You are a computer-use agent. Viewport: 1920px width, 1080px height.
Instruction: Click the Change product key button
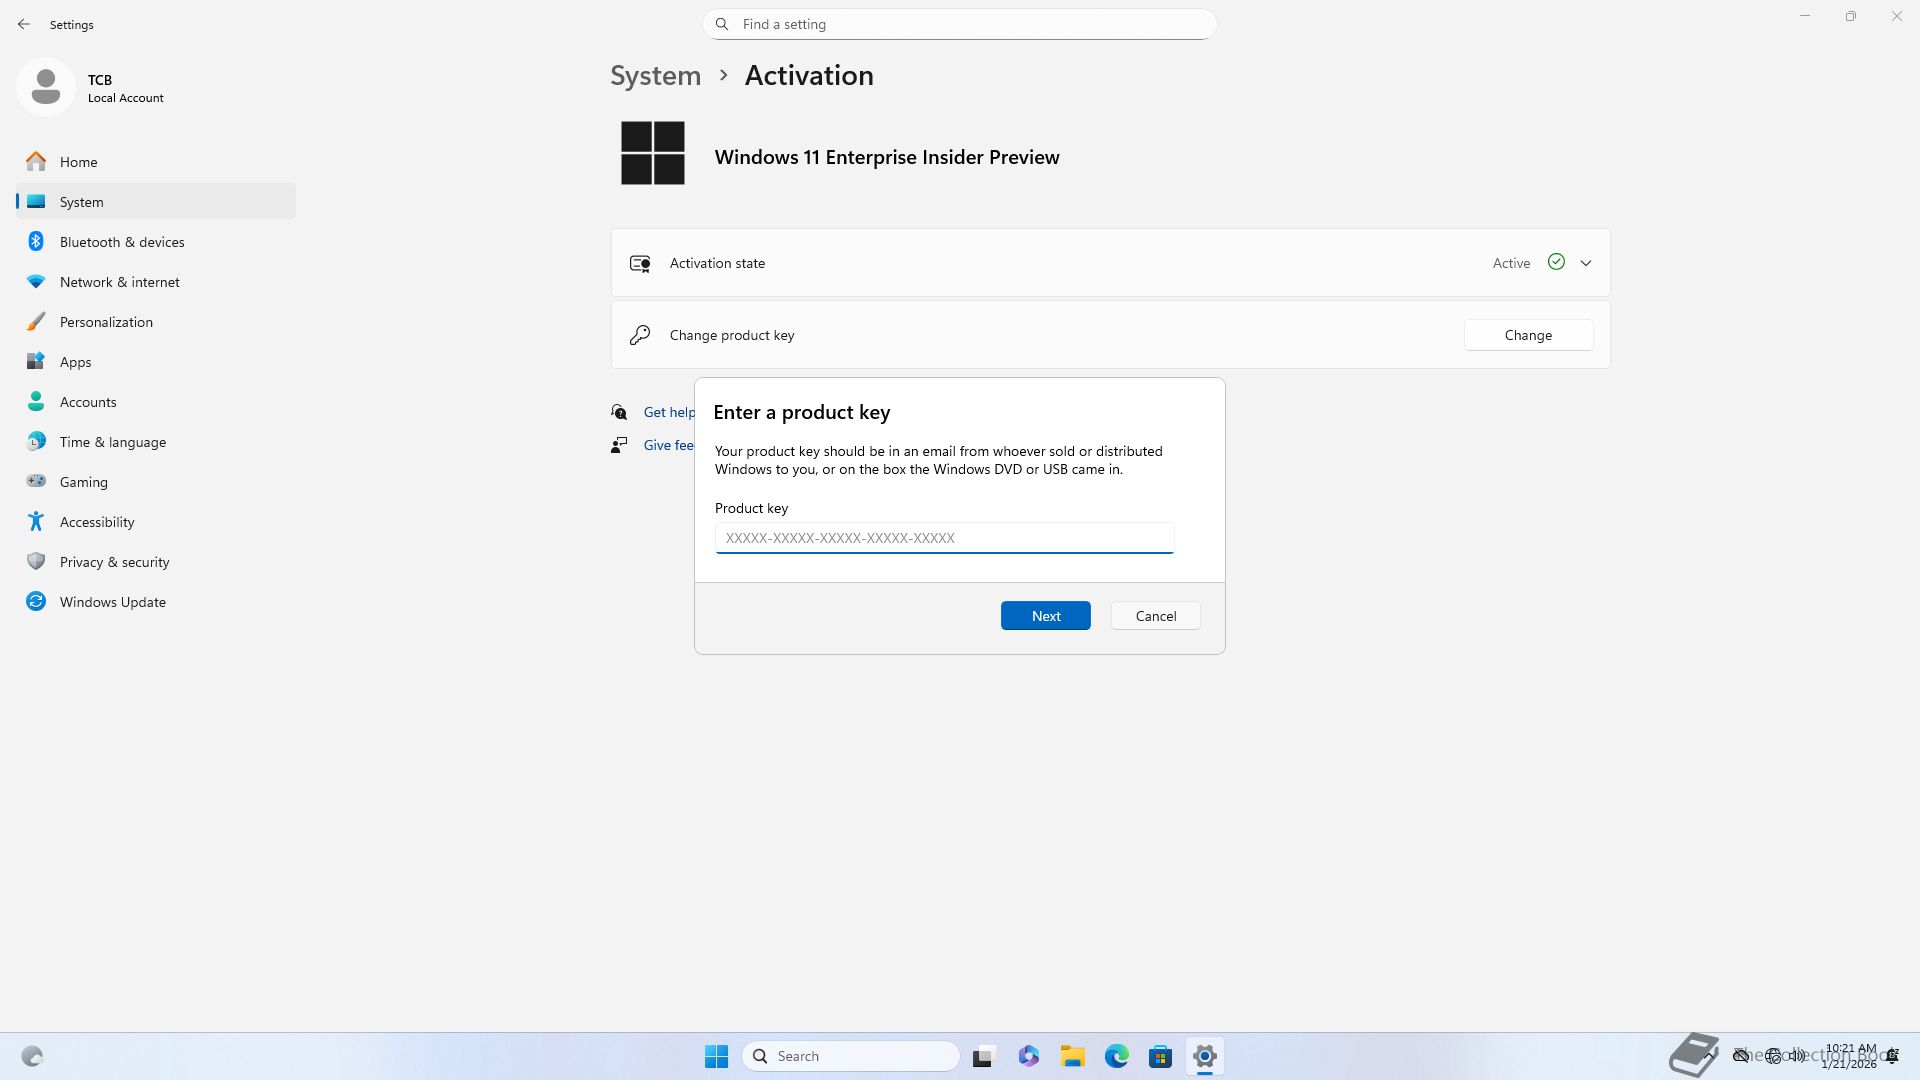click(1528, 335)
